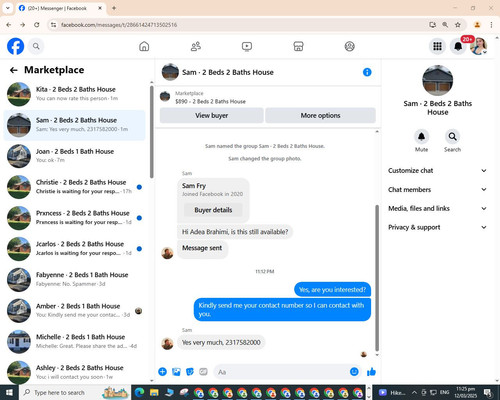Open Microsoft Edge from the taskbar
The height and width of the screenshot is (400, 500).
pos(139,392)
